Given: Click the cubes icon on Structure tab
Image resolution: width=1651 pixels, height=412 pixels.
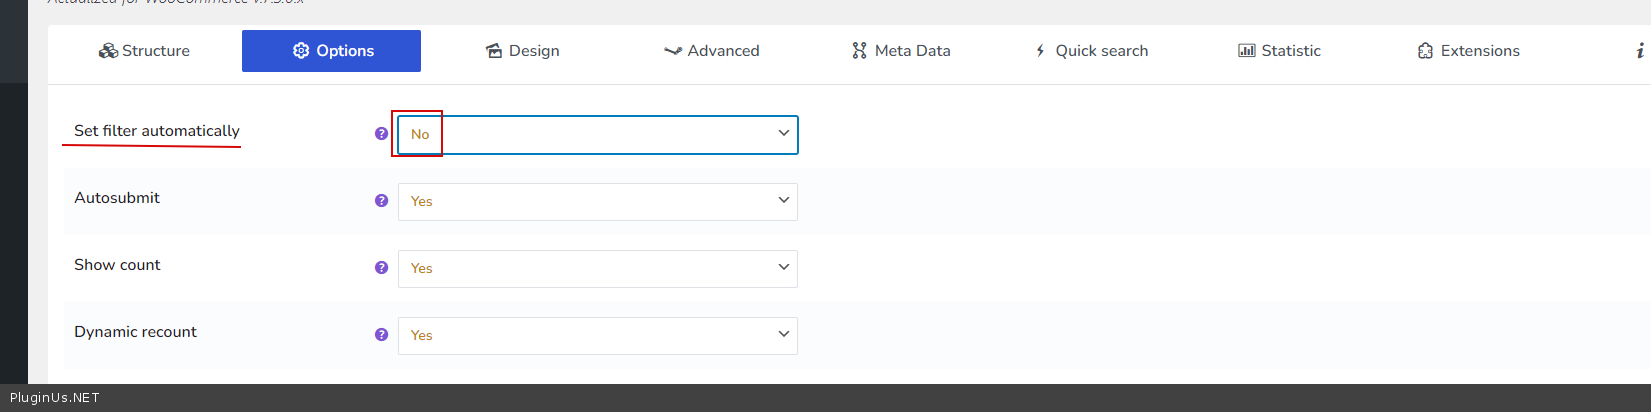Looking at the screenshot, I should 108,51.
